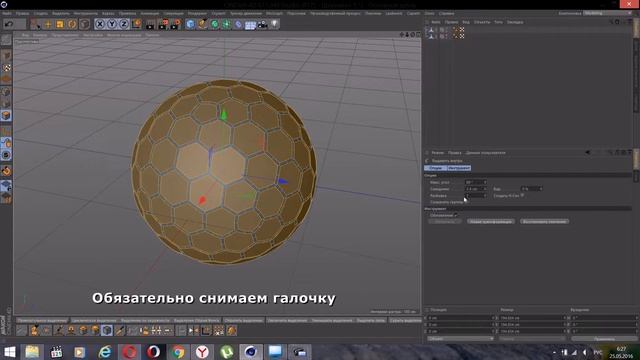Open the Объект dropdown in Coordinates panel
Viewport: 640px width, 360px height.
(x=460, y=339)
